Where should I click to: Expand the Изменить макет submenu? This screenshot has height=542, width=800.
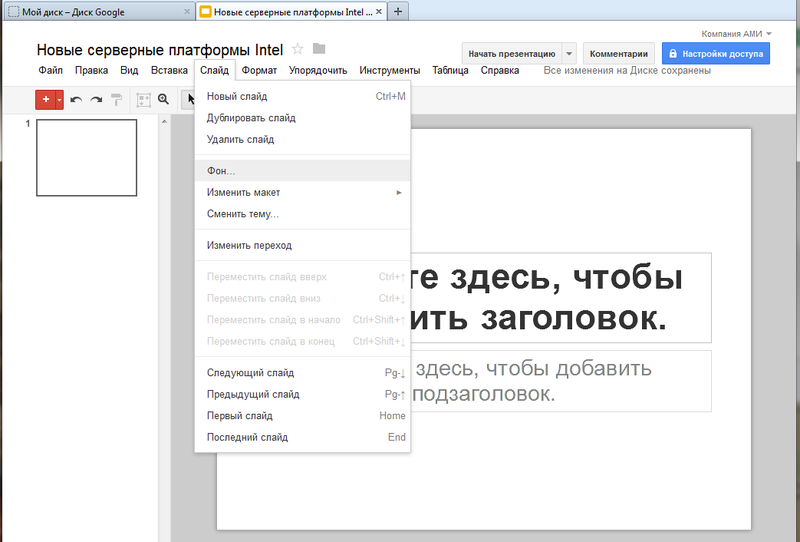[303, 192]
